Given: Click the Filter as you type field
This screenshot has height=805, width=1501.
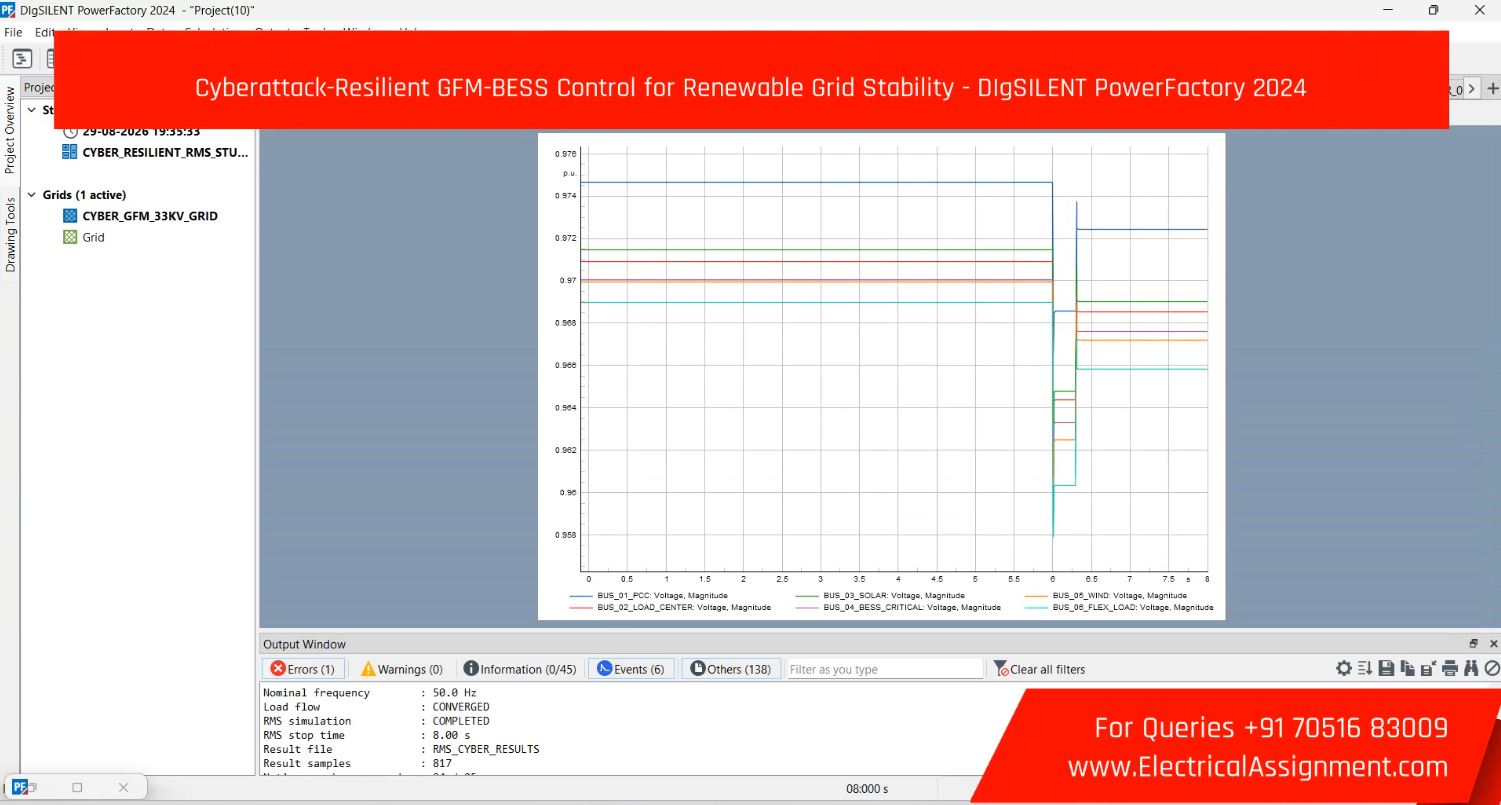Looking at the screenshot, I should 884,669.
